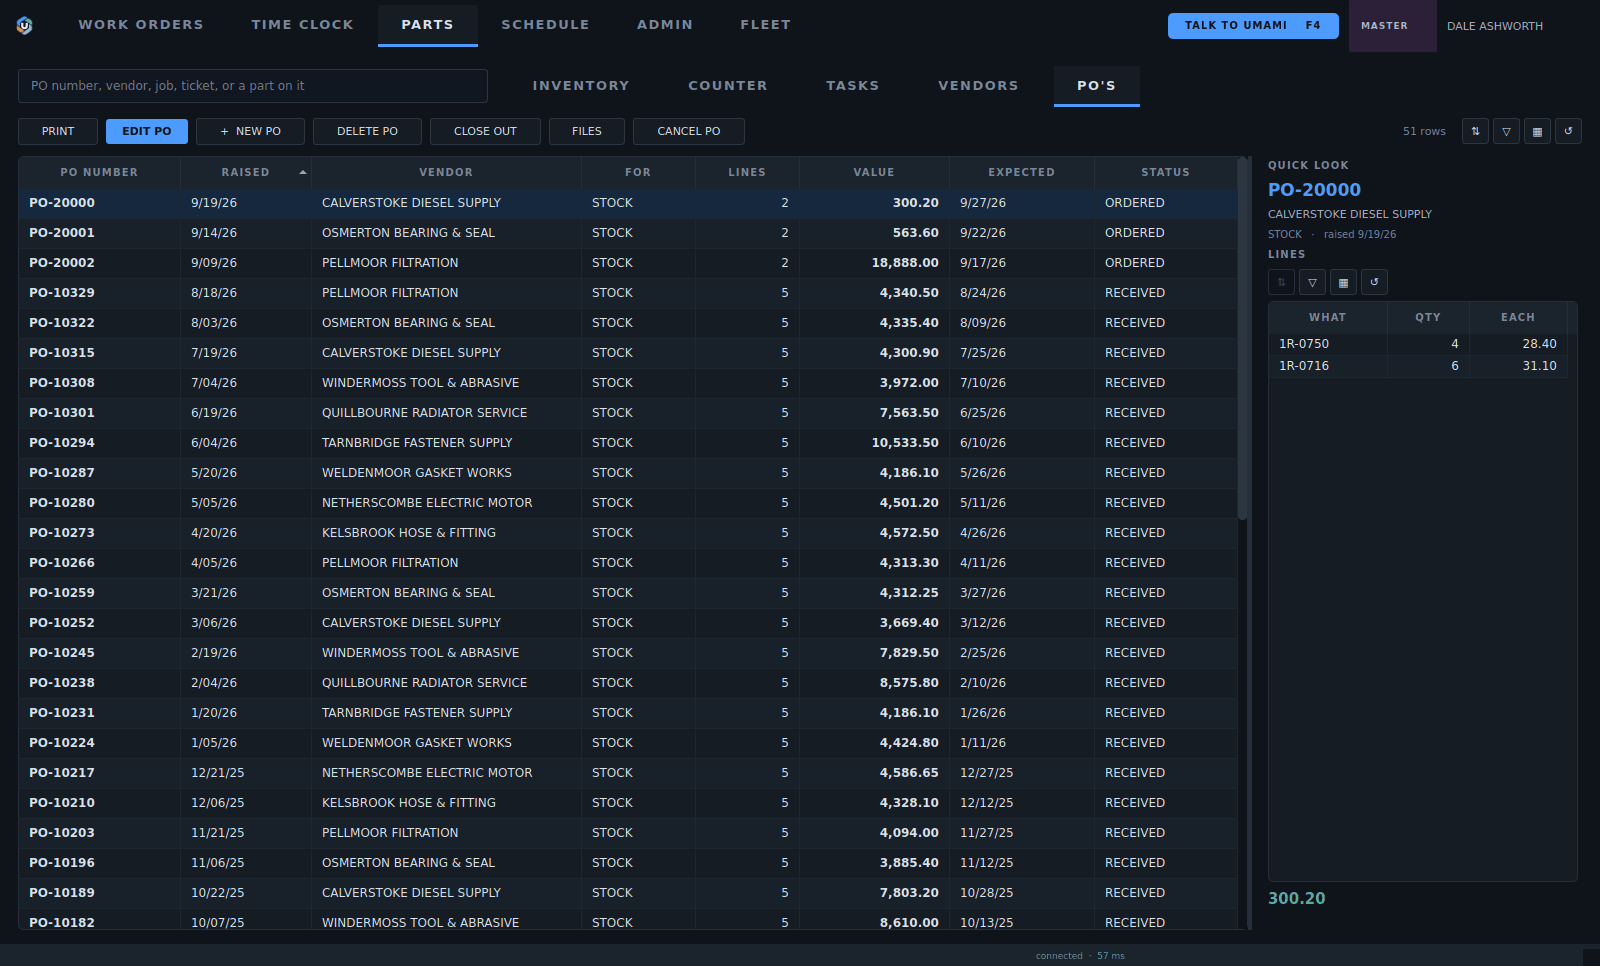Click the PO table vertical scrollbar

tap(1242, 340)
